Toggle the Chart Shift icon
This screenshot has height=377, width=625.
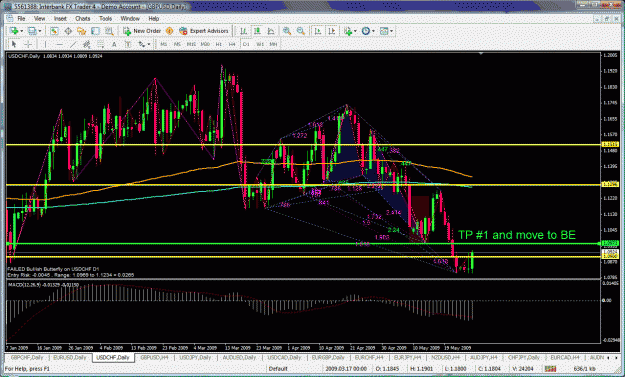(332, 31)
